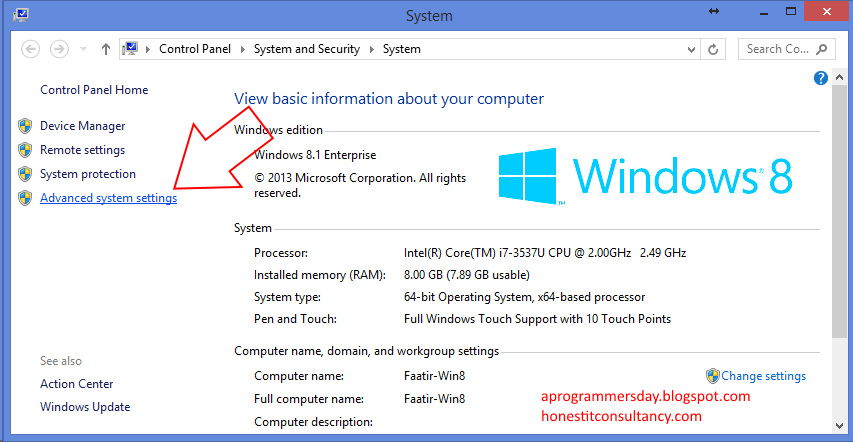Screen dimensions: 853x442
Task: Refresh the address bar view
Action: click(x=713, y=49)
